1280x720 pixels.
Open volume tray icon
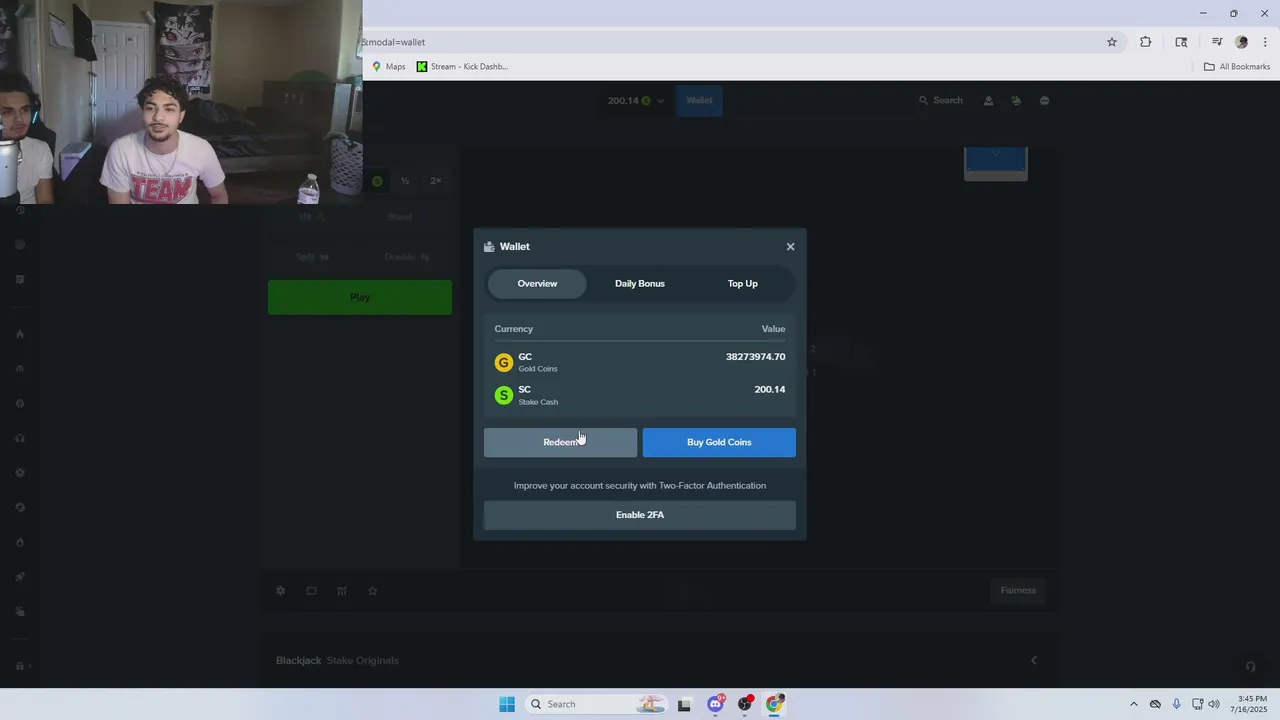coord(1214,704)
